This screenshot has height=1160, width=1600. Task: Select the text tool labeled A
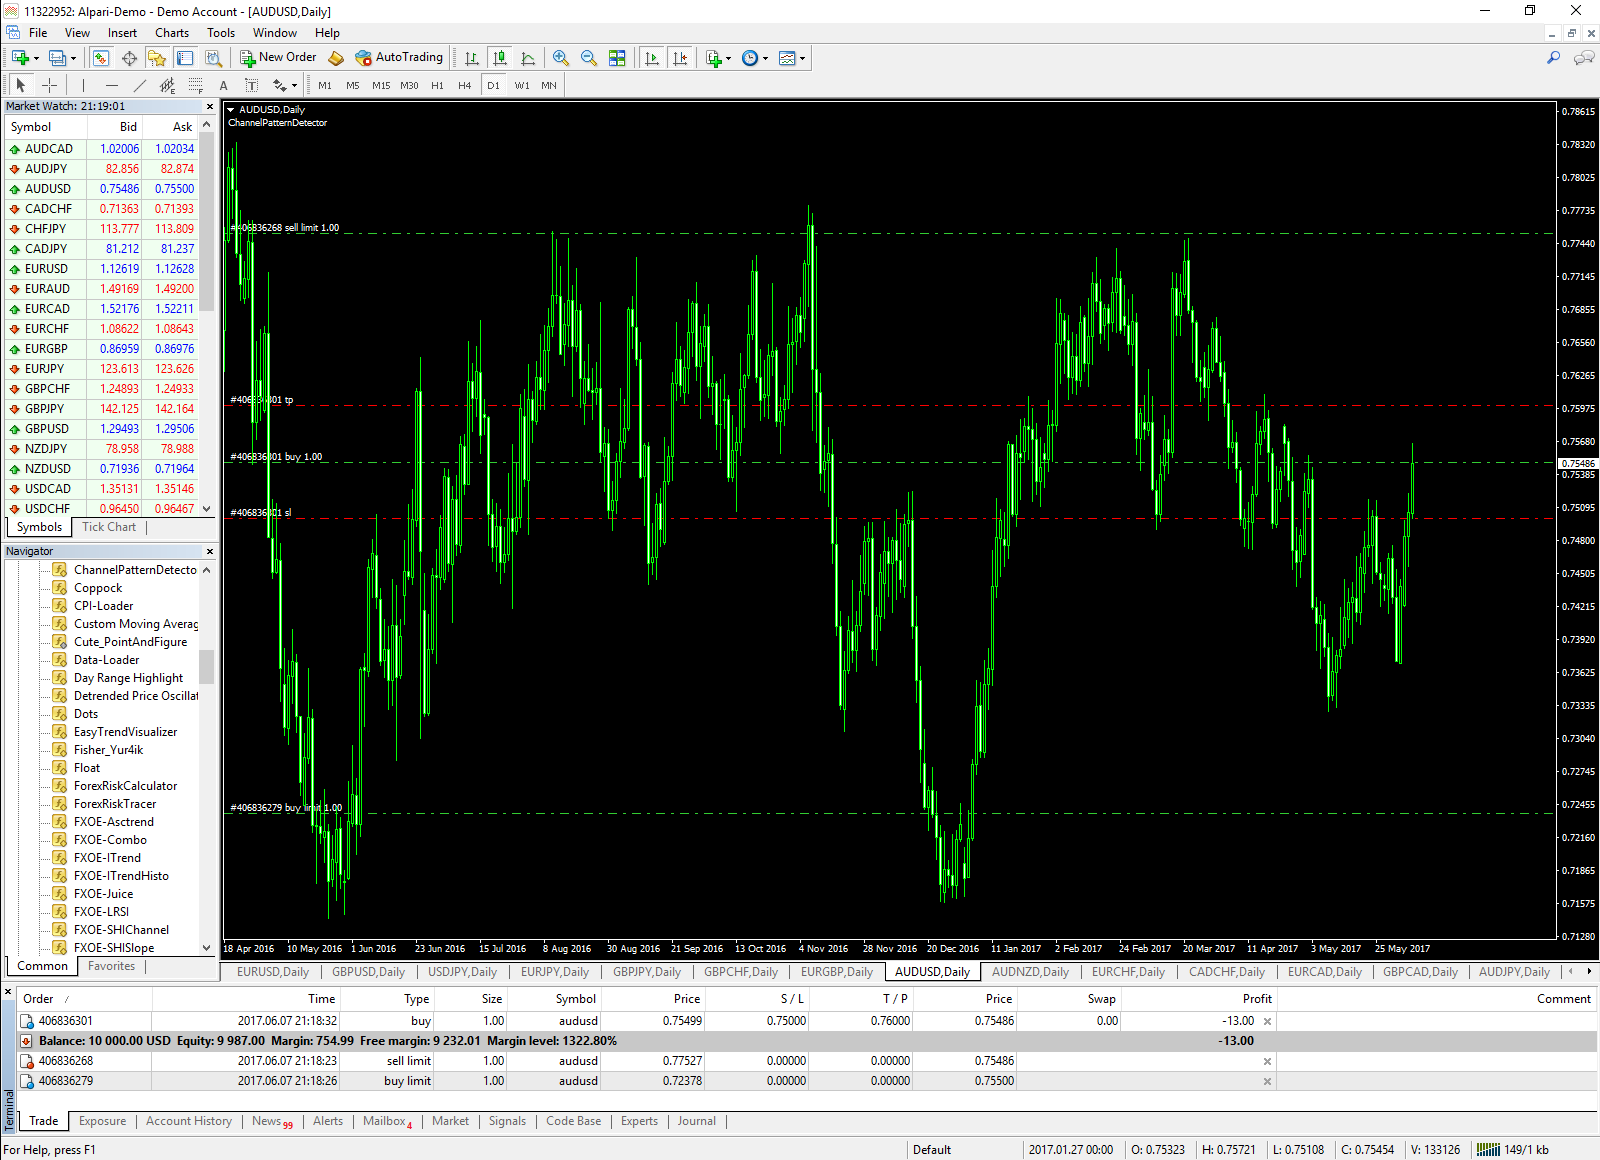224,85
